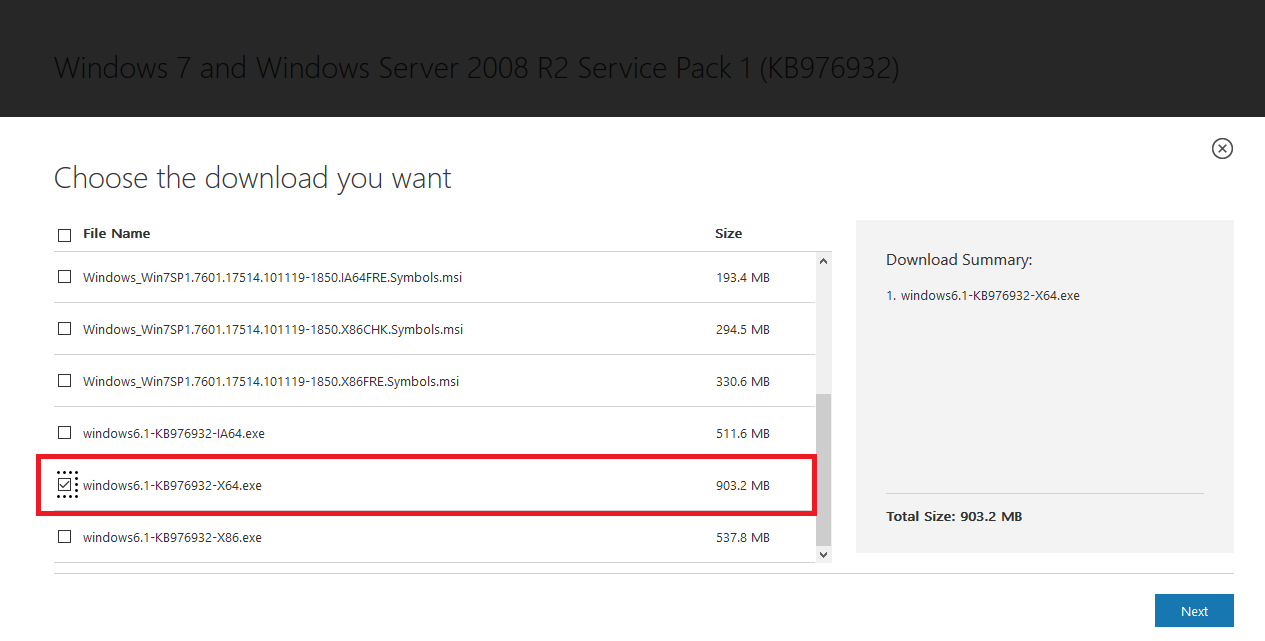Click the file list scroll down arrow
The height and width of the screenshot is (641, 1265).
point(824,554)
